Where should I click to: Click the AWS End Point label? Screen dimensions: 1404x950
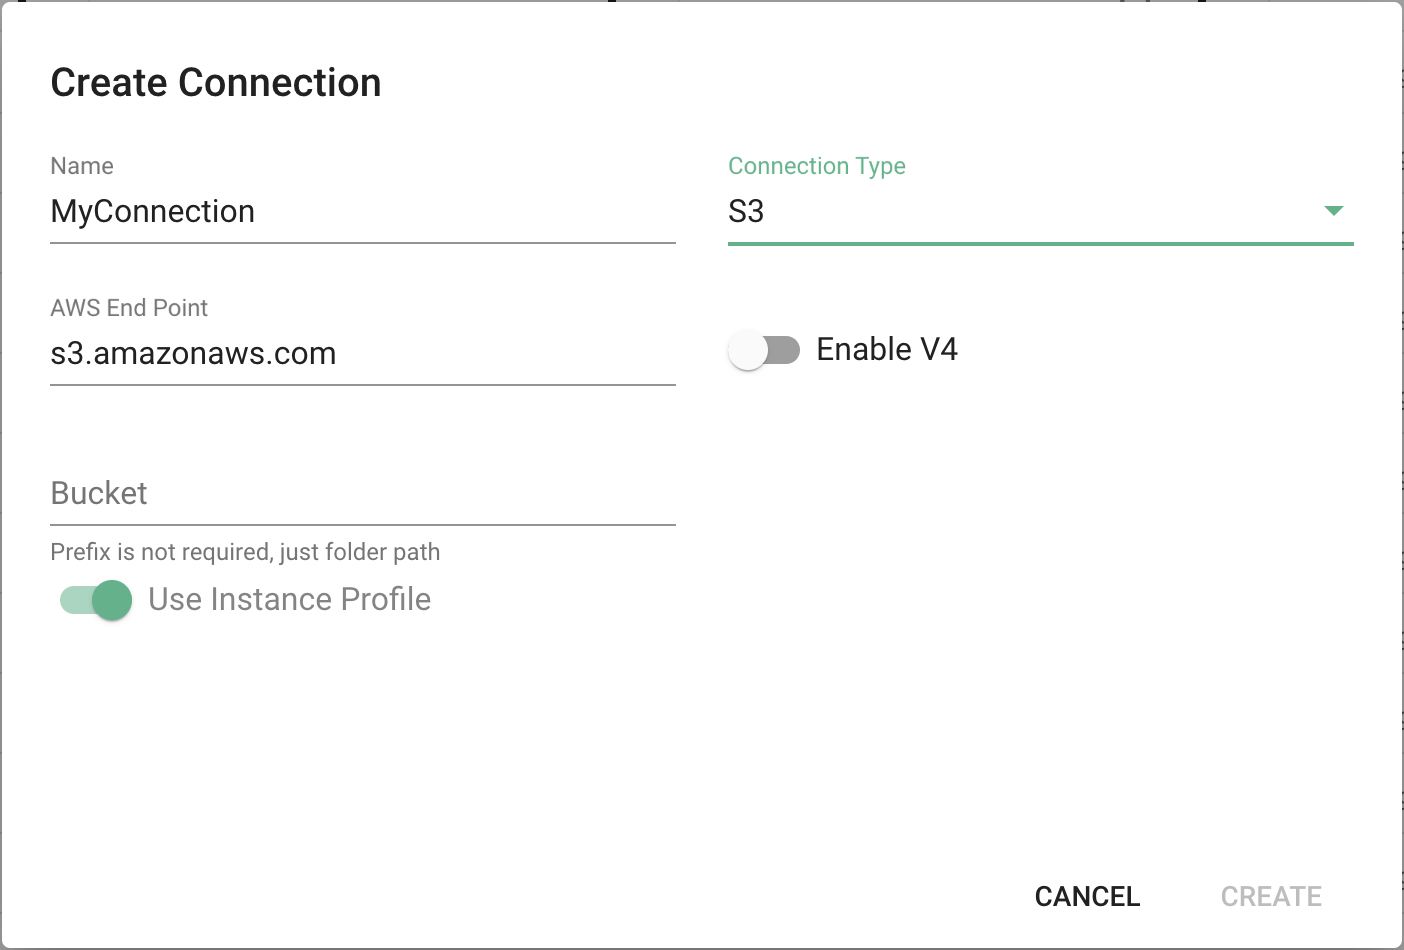(129, 308)
